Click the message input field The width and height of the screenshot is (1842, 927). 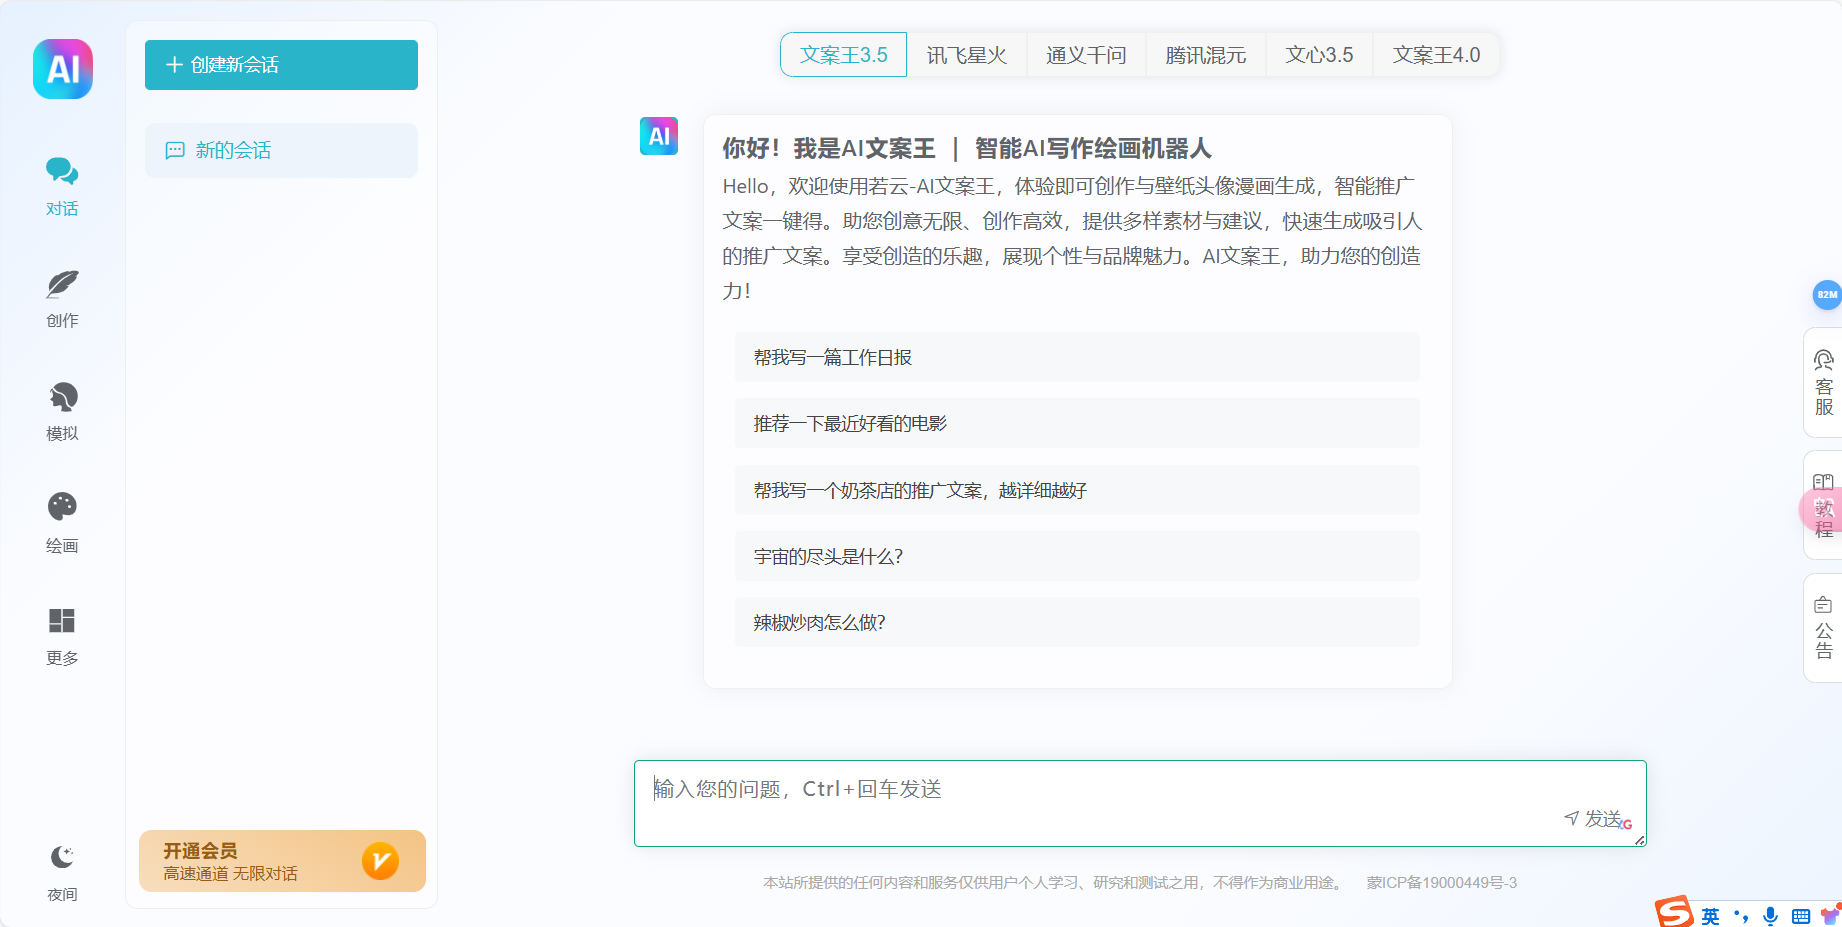tap(1100, 790)
